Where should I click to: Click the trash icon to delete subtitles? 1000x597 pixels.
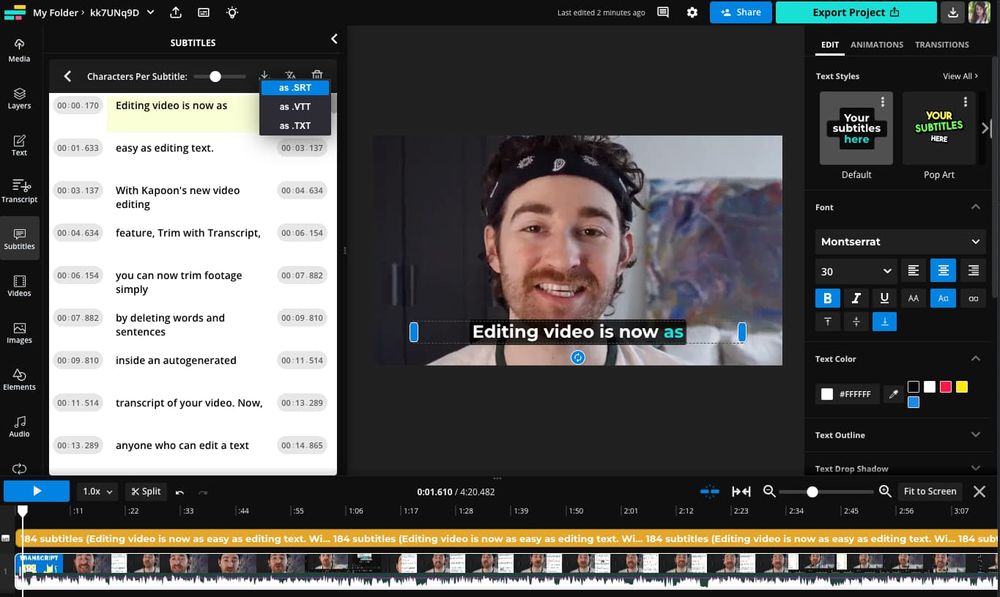[317, 74]
